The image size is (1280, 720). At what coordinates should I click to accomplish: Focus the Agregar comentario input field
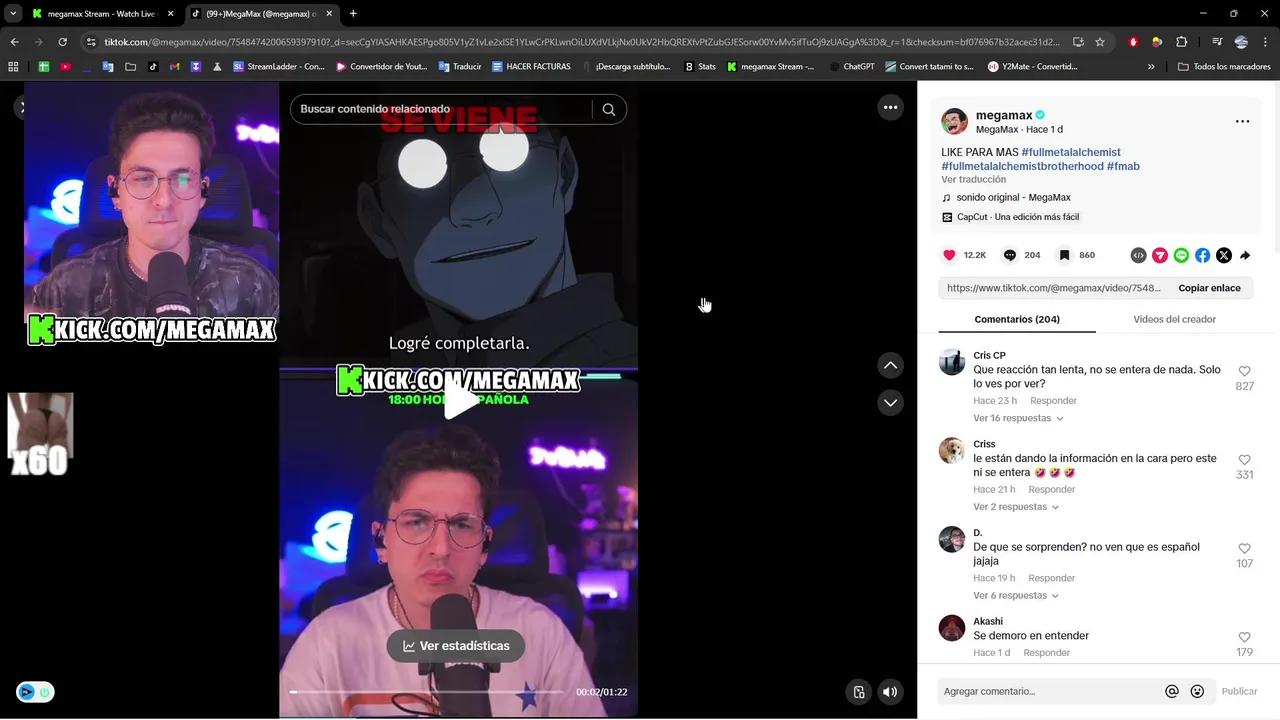pyautogui.click(x=1050, y=691)
